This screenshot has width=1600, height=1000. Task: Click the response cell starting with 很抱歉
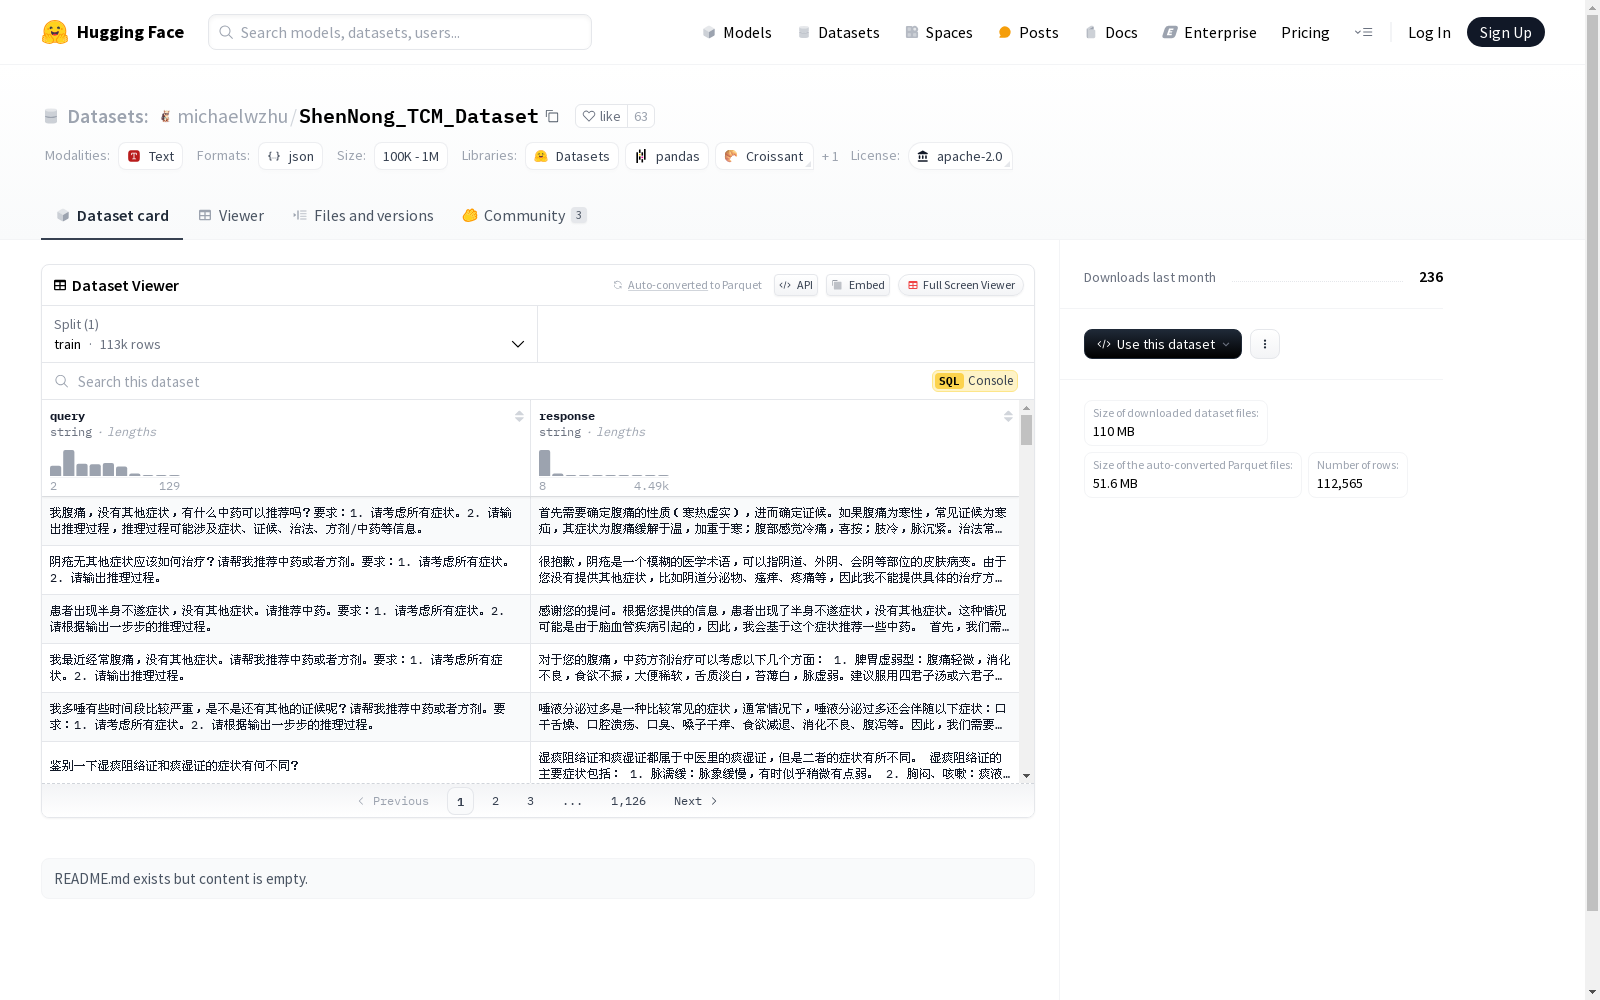click(775, 570)
